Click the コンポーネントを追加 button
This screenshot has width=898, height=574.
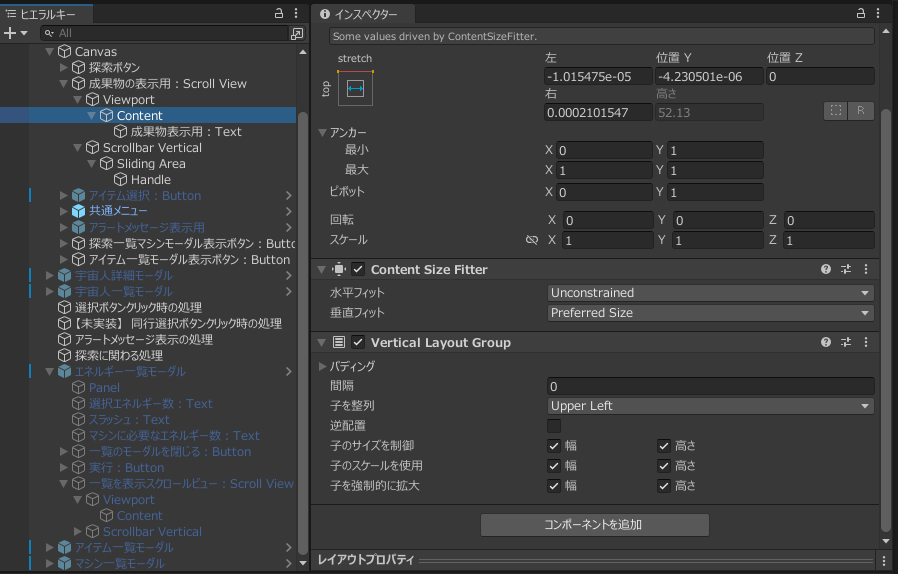(x=594, y=525)
